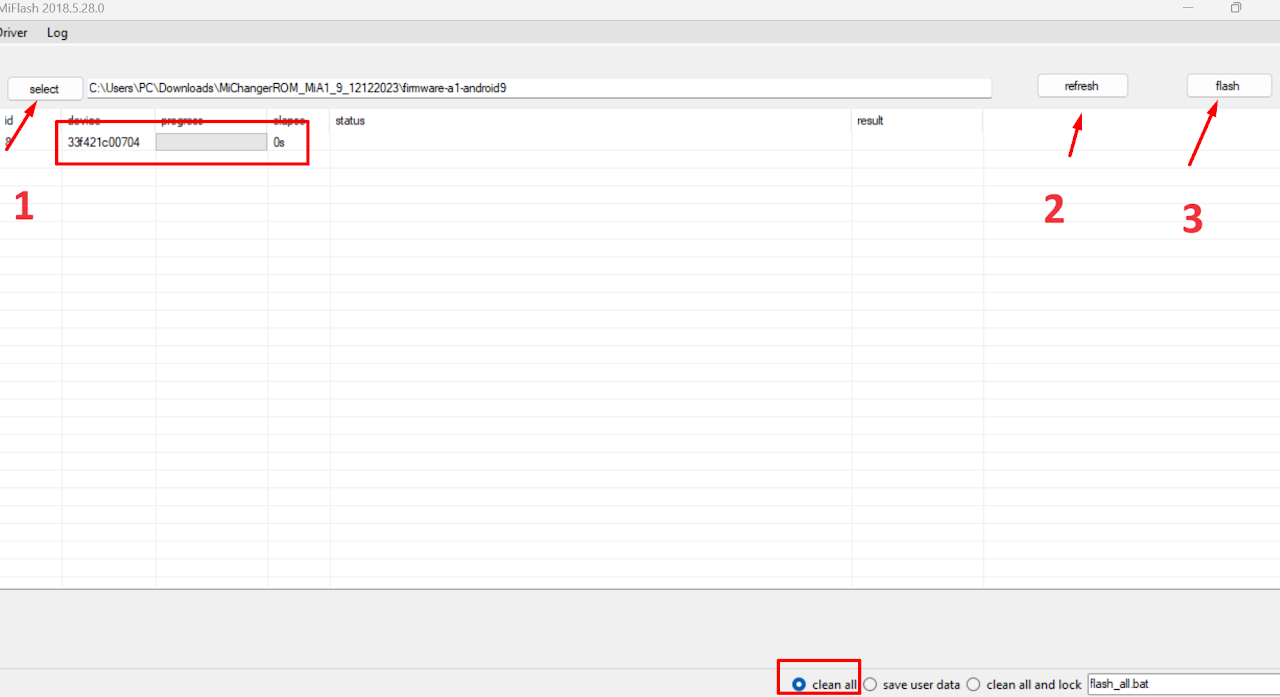
Task: Open the Log menu
Action: click(57, 32)
